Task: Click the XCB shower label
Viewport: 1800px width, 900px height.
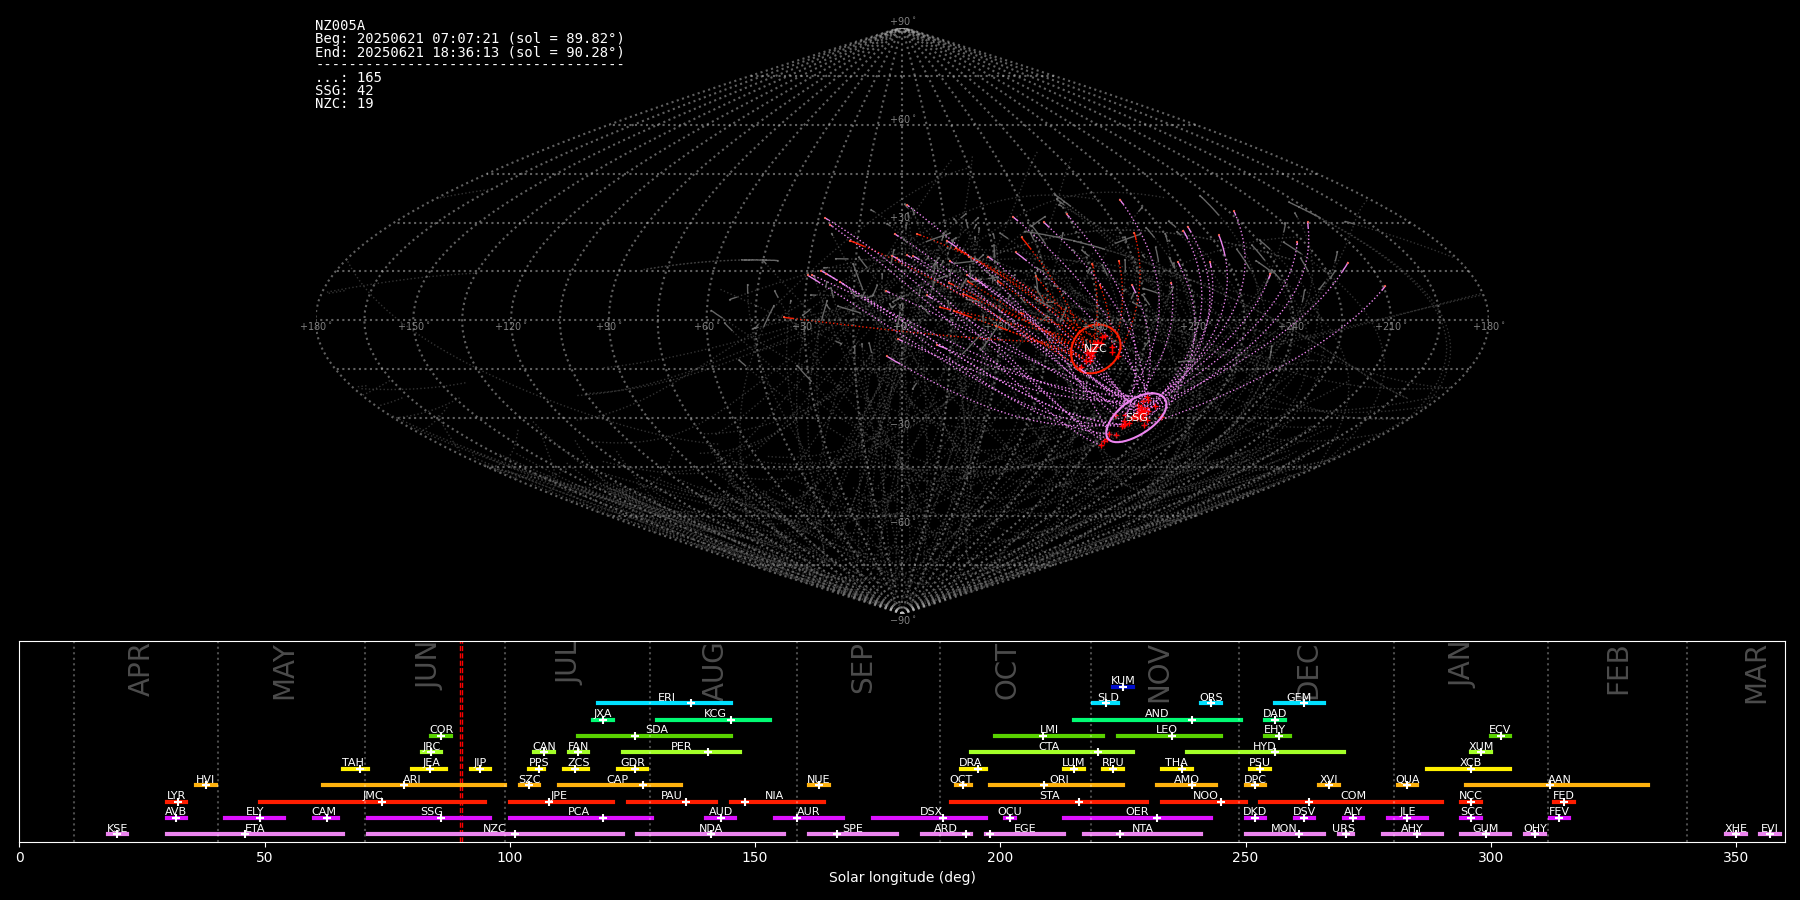Action: point(1470,763)
